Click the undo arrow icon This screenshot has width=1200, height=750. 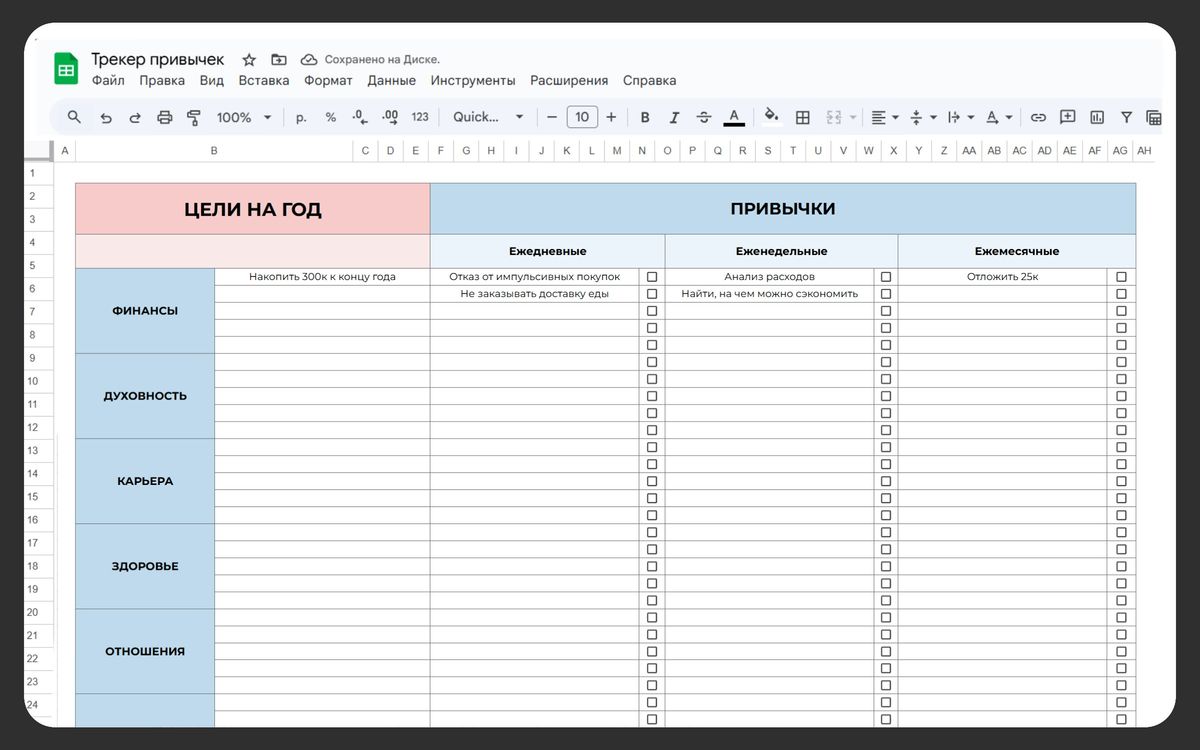(x=105, y=118)
